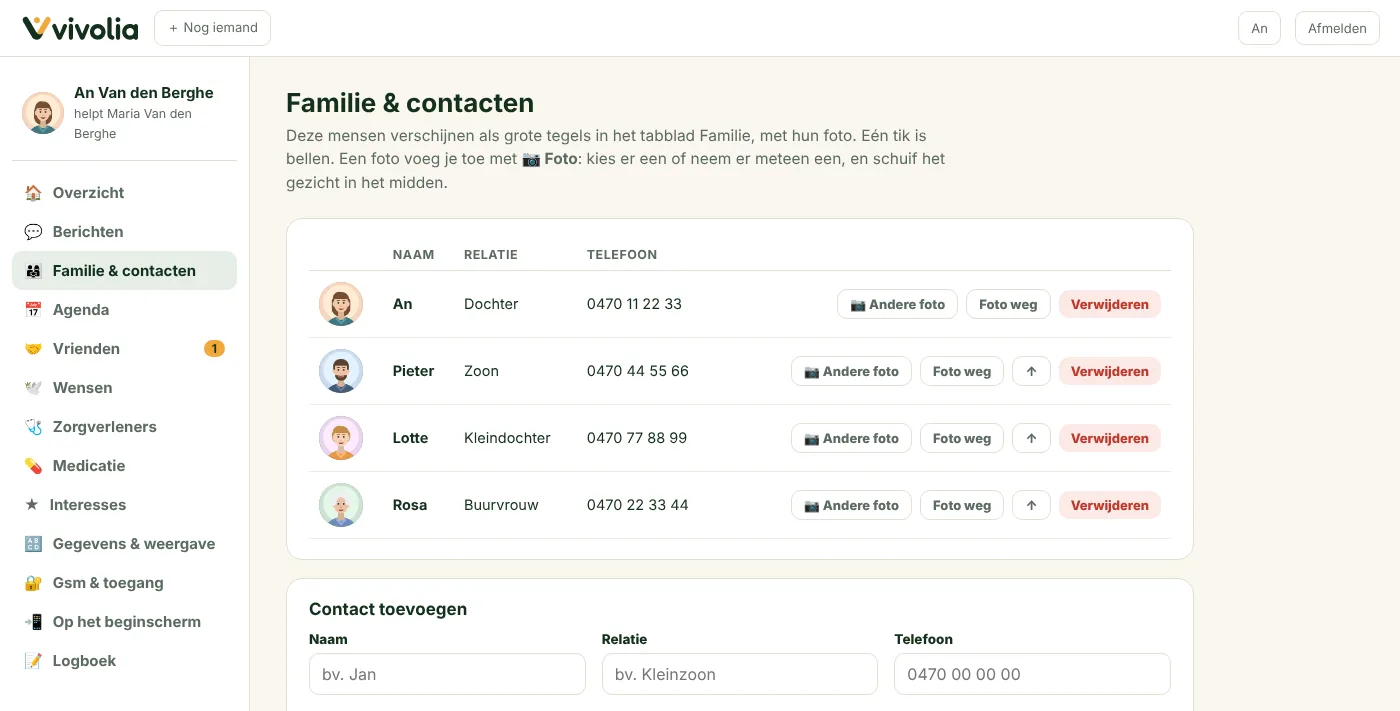The height and width of the screenshot is (711, 1400).
Task: Move Lotte up with the arrow button
Action: 1031,438
